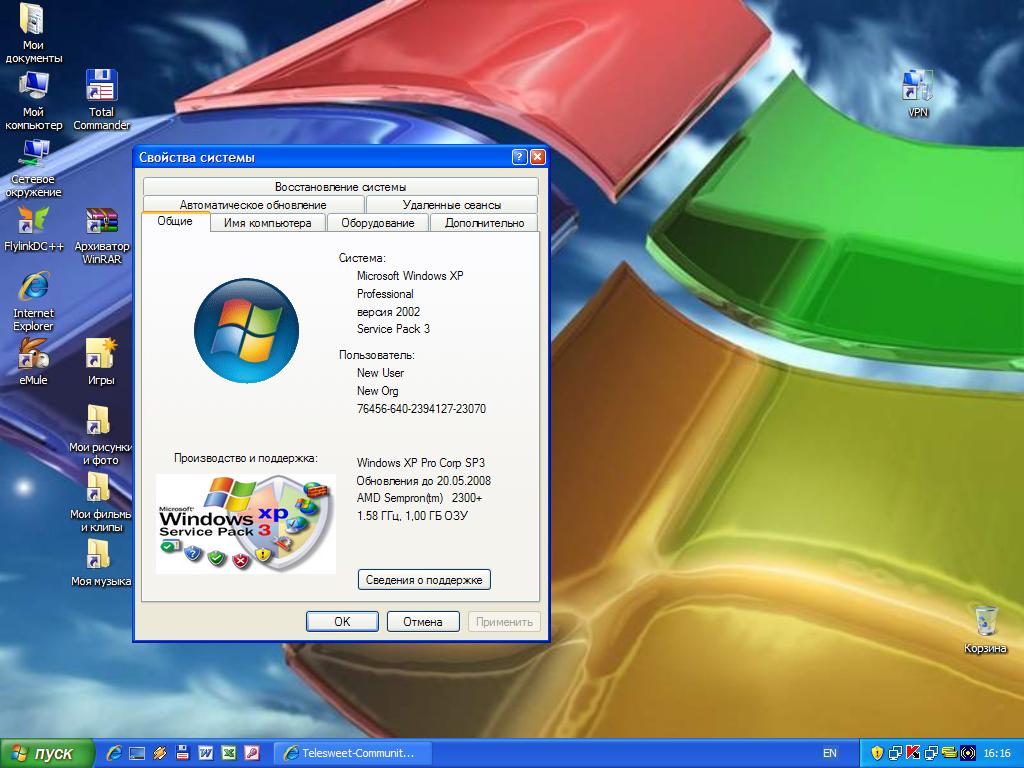Switch to the Оборудование tab
Viewport: 1024px width, 768px height.
point(378,223)
